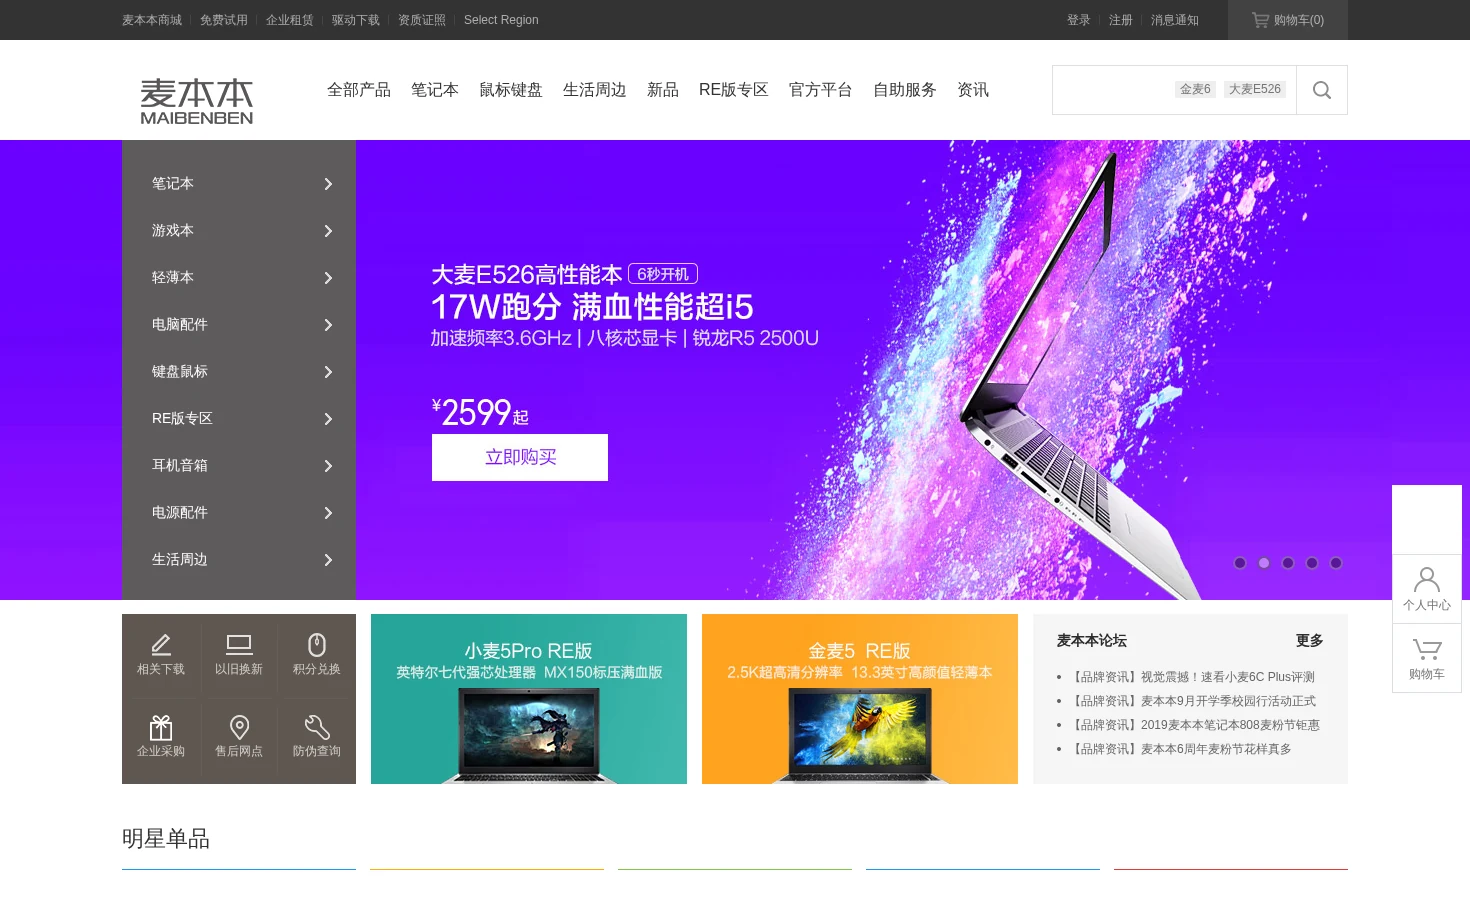Expand the 键盘鼠标 category arrow

coord(328,372)
